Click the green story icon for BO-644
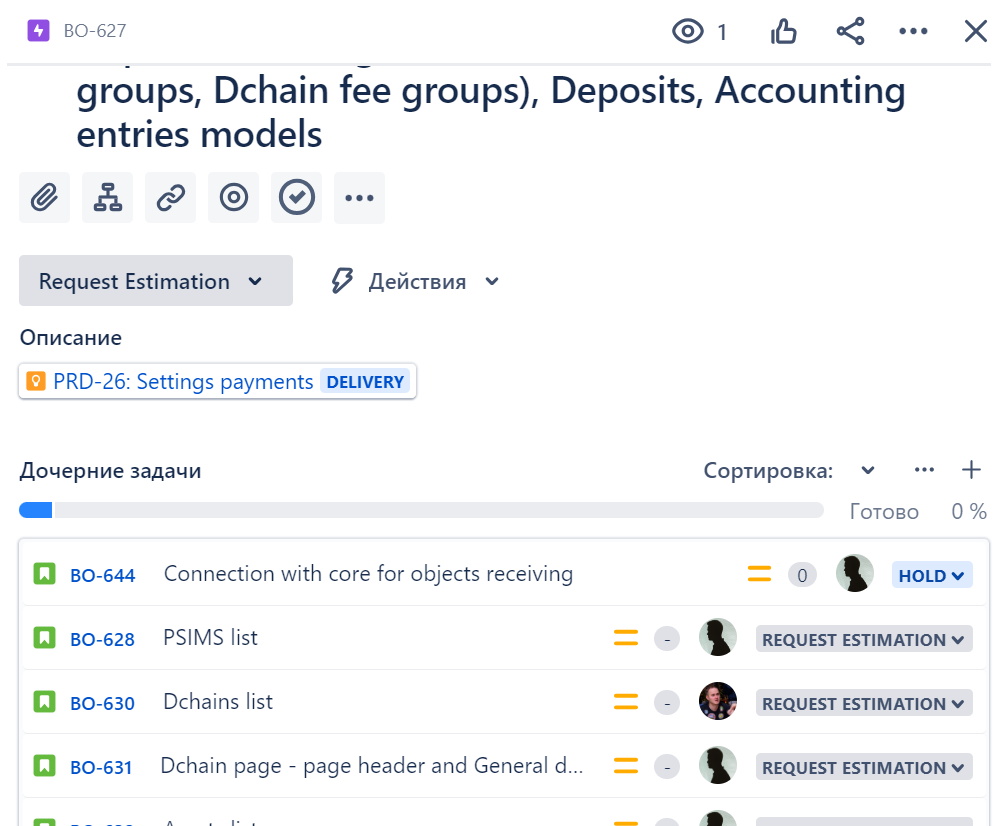The width and height of the screenshot is (993, 826). 44,574
